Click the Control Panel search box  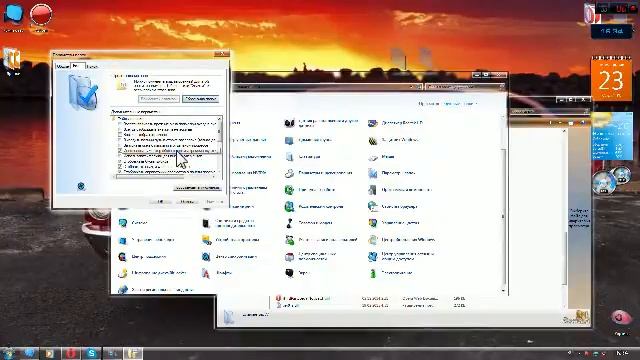pos(465,87)
